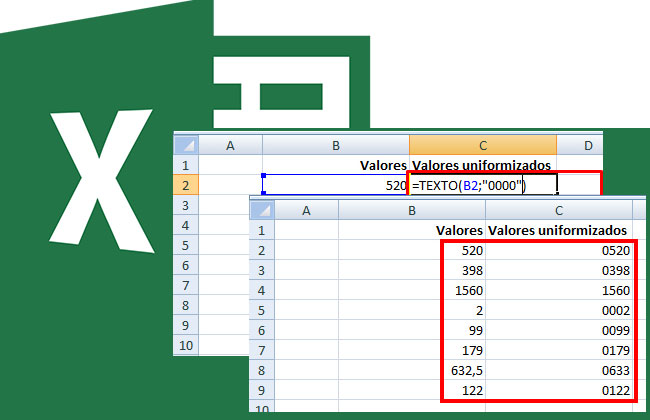
Task: Select row 4 header in the front sheet
Action: [262, 290]
